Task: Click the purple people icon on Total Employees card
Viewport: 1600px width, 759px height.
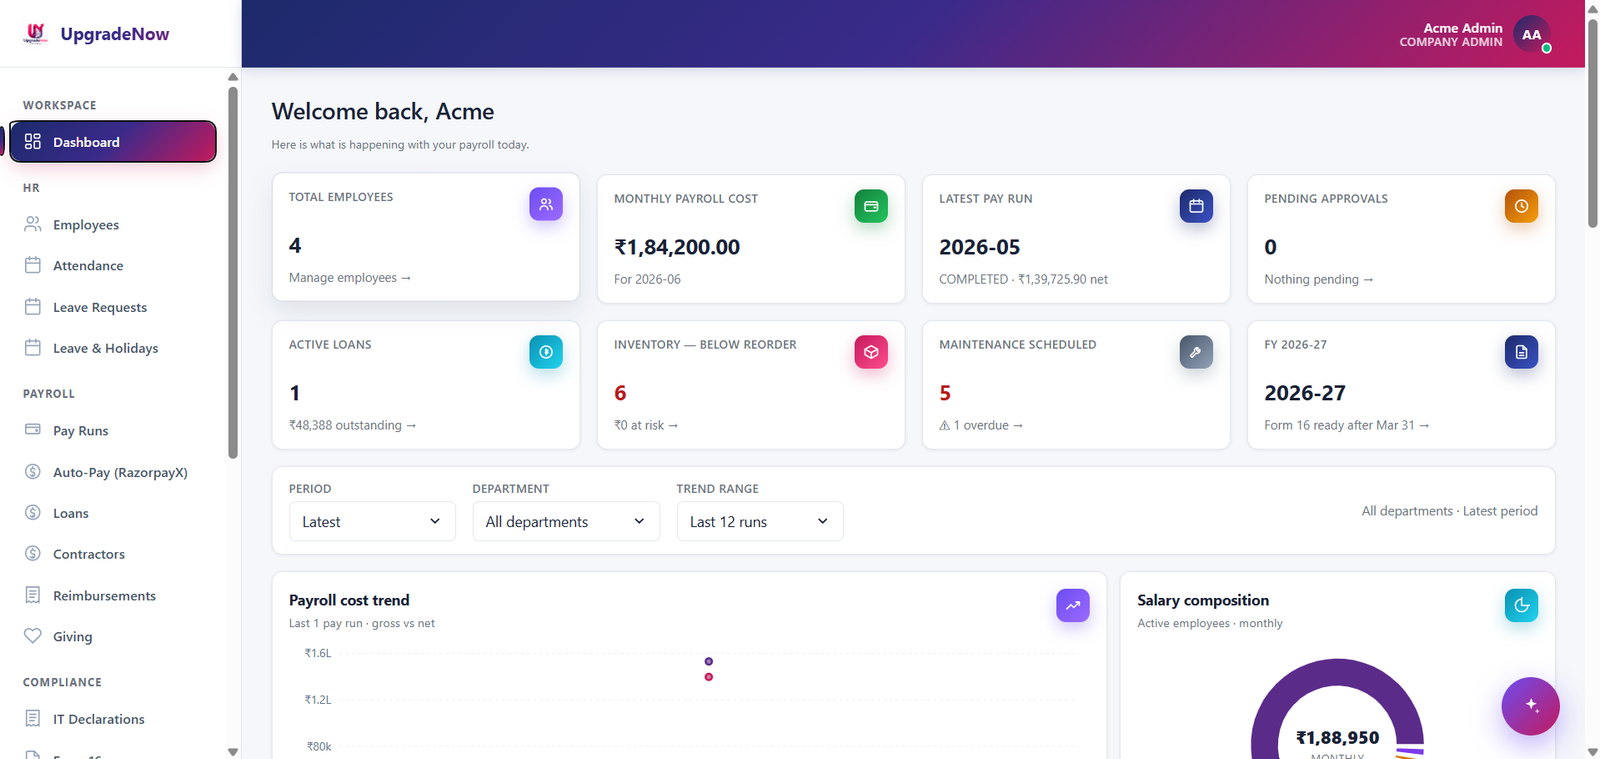Action: pyautogui.click(x=546, y=204)
